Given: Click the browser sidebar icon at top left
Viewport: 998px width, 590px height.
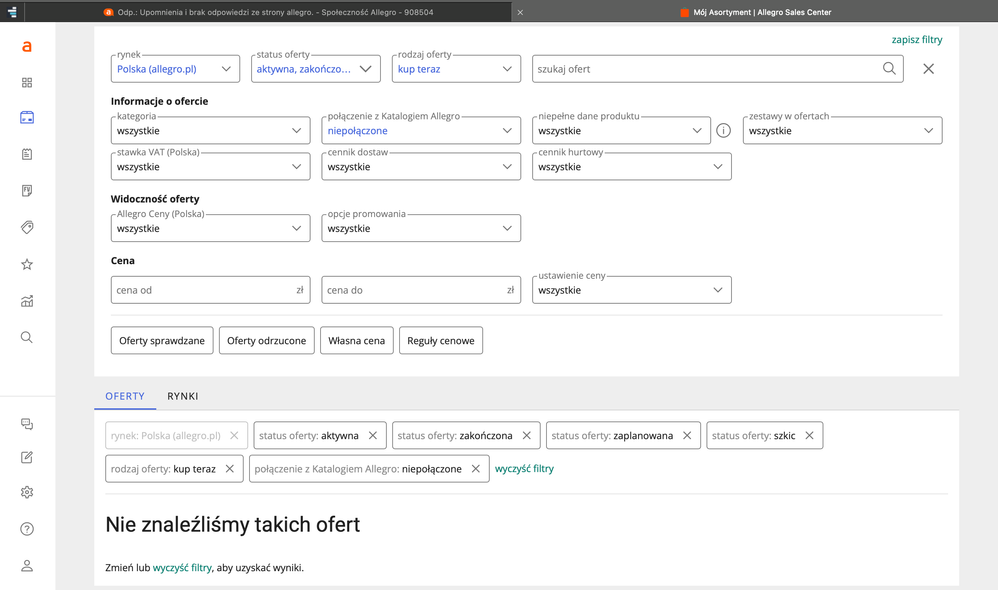Looking at the screenshot, I should 11,11.
